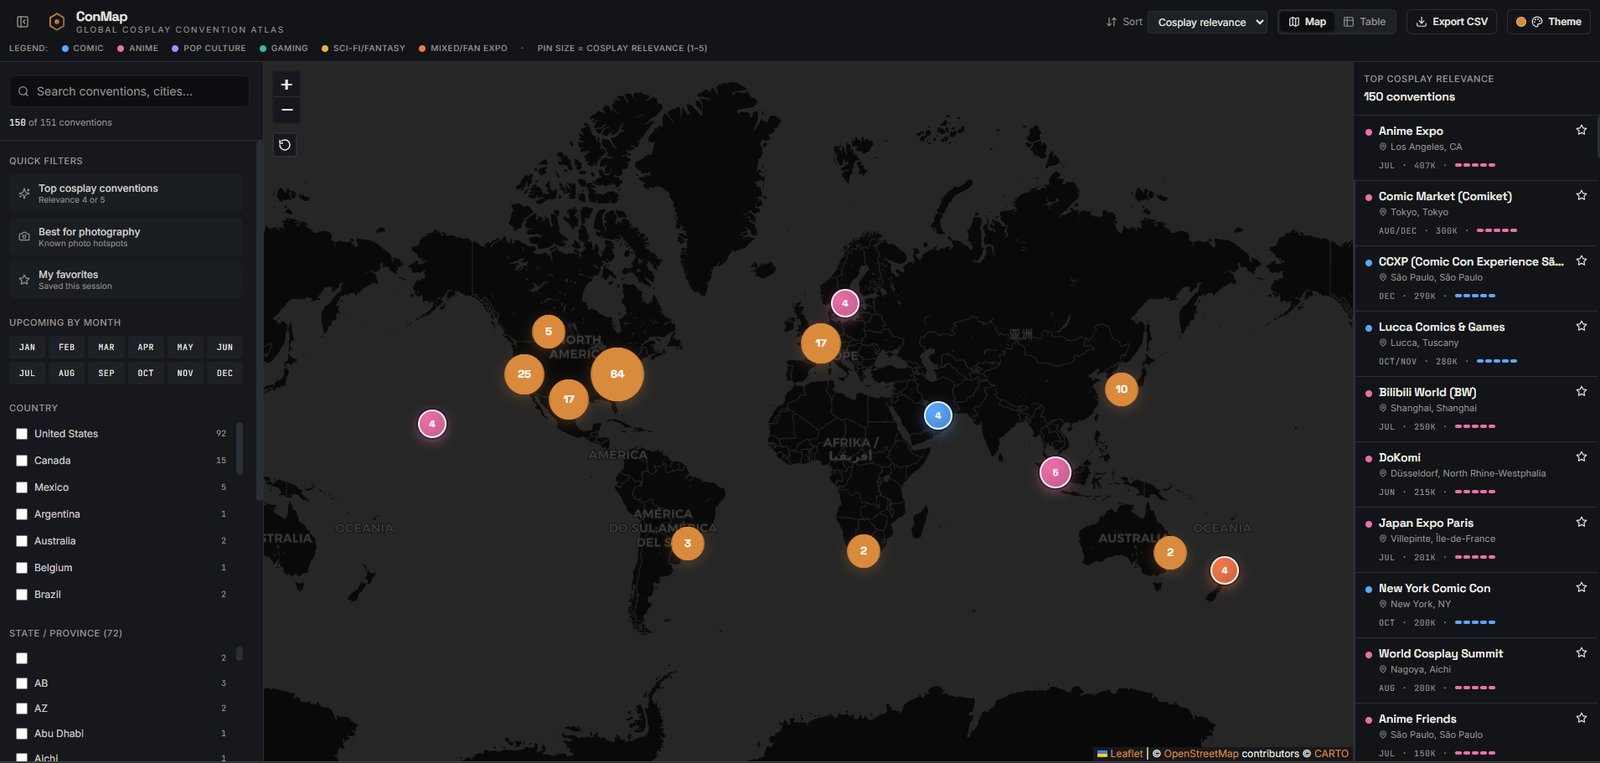This screenshot has width=1600, height=763.
Task: Filter upcoming conventions by JUL
Action: tap(27, 373)
